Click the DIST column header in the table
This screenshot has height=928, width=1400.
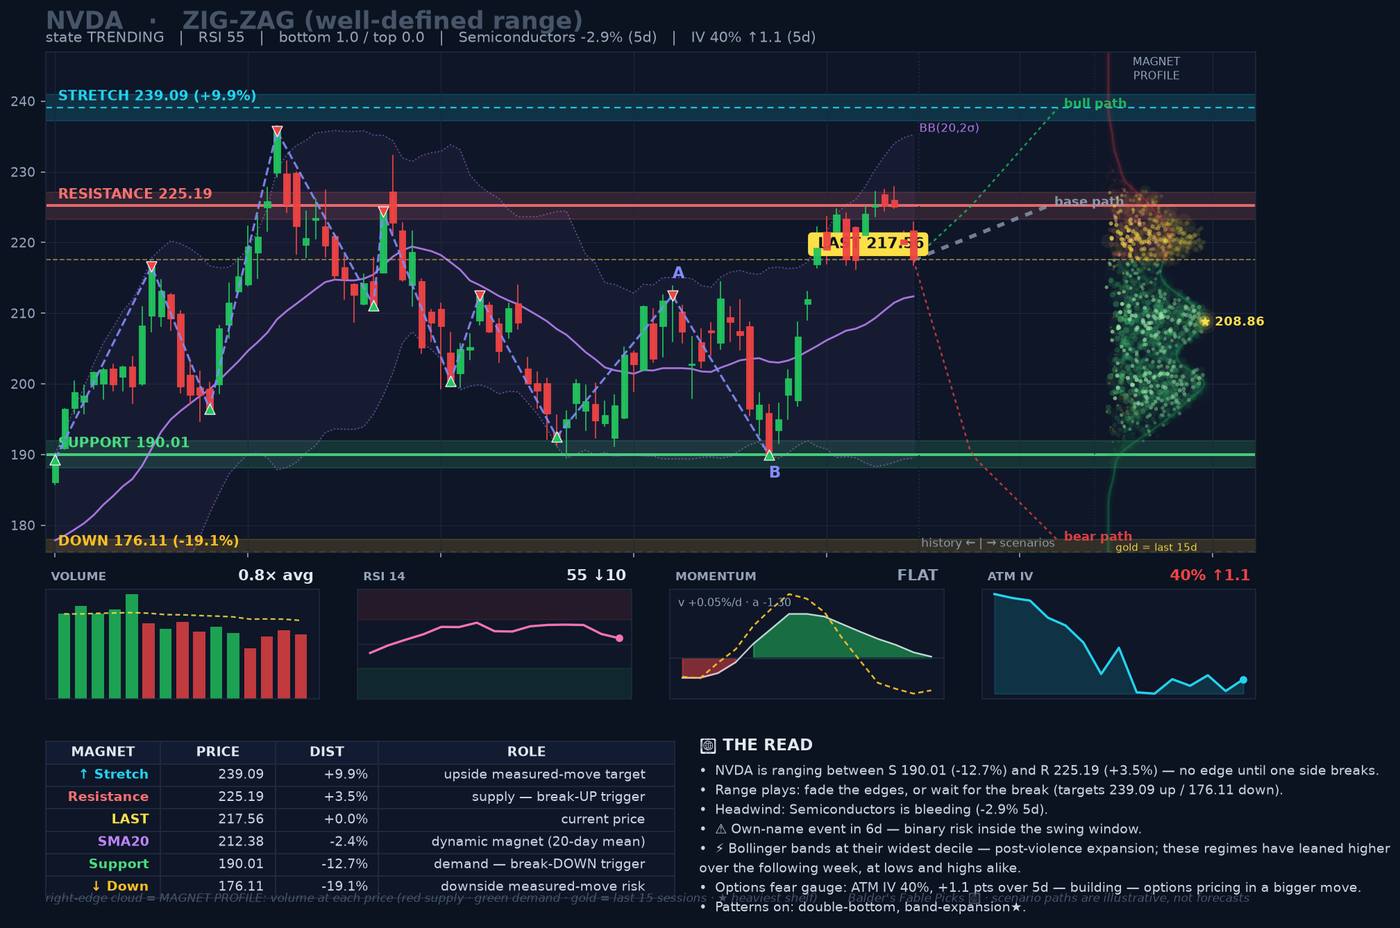point(327,752)
